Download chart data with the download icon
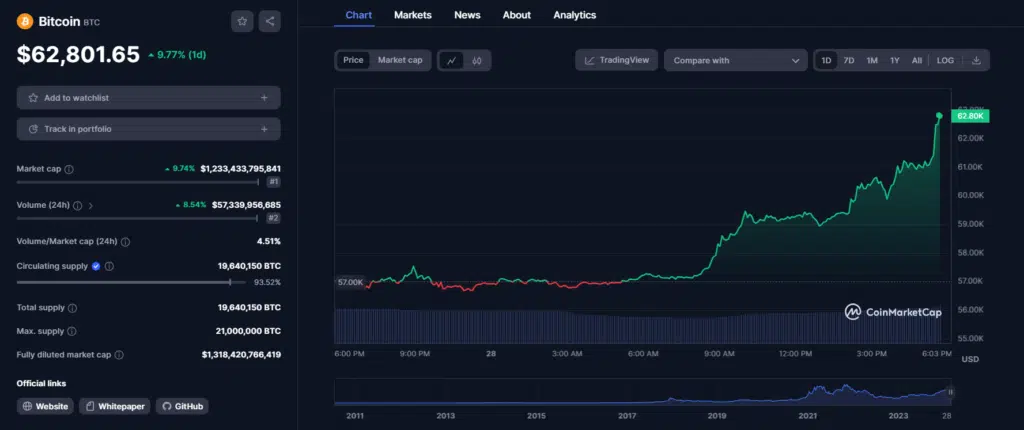Image resolution: width=1024 pixels, height=430 pixels. point(976,60)
